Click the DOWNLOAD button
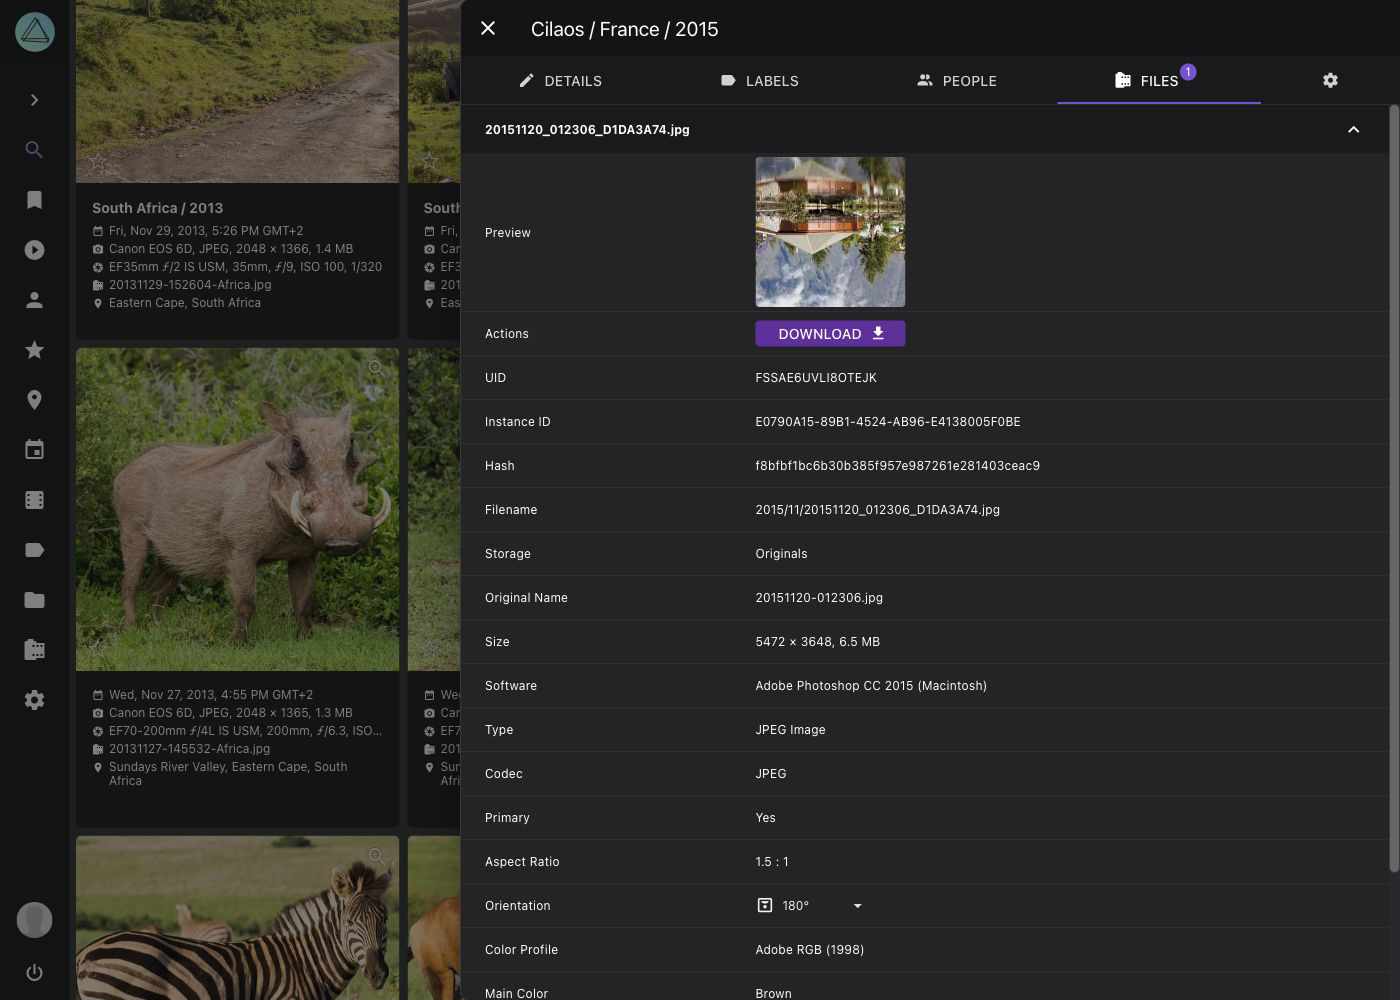 [830, 333]
